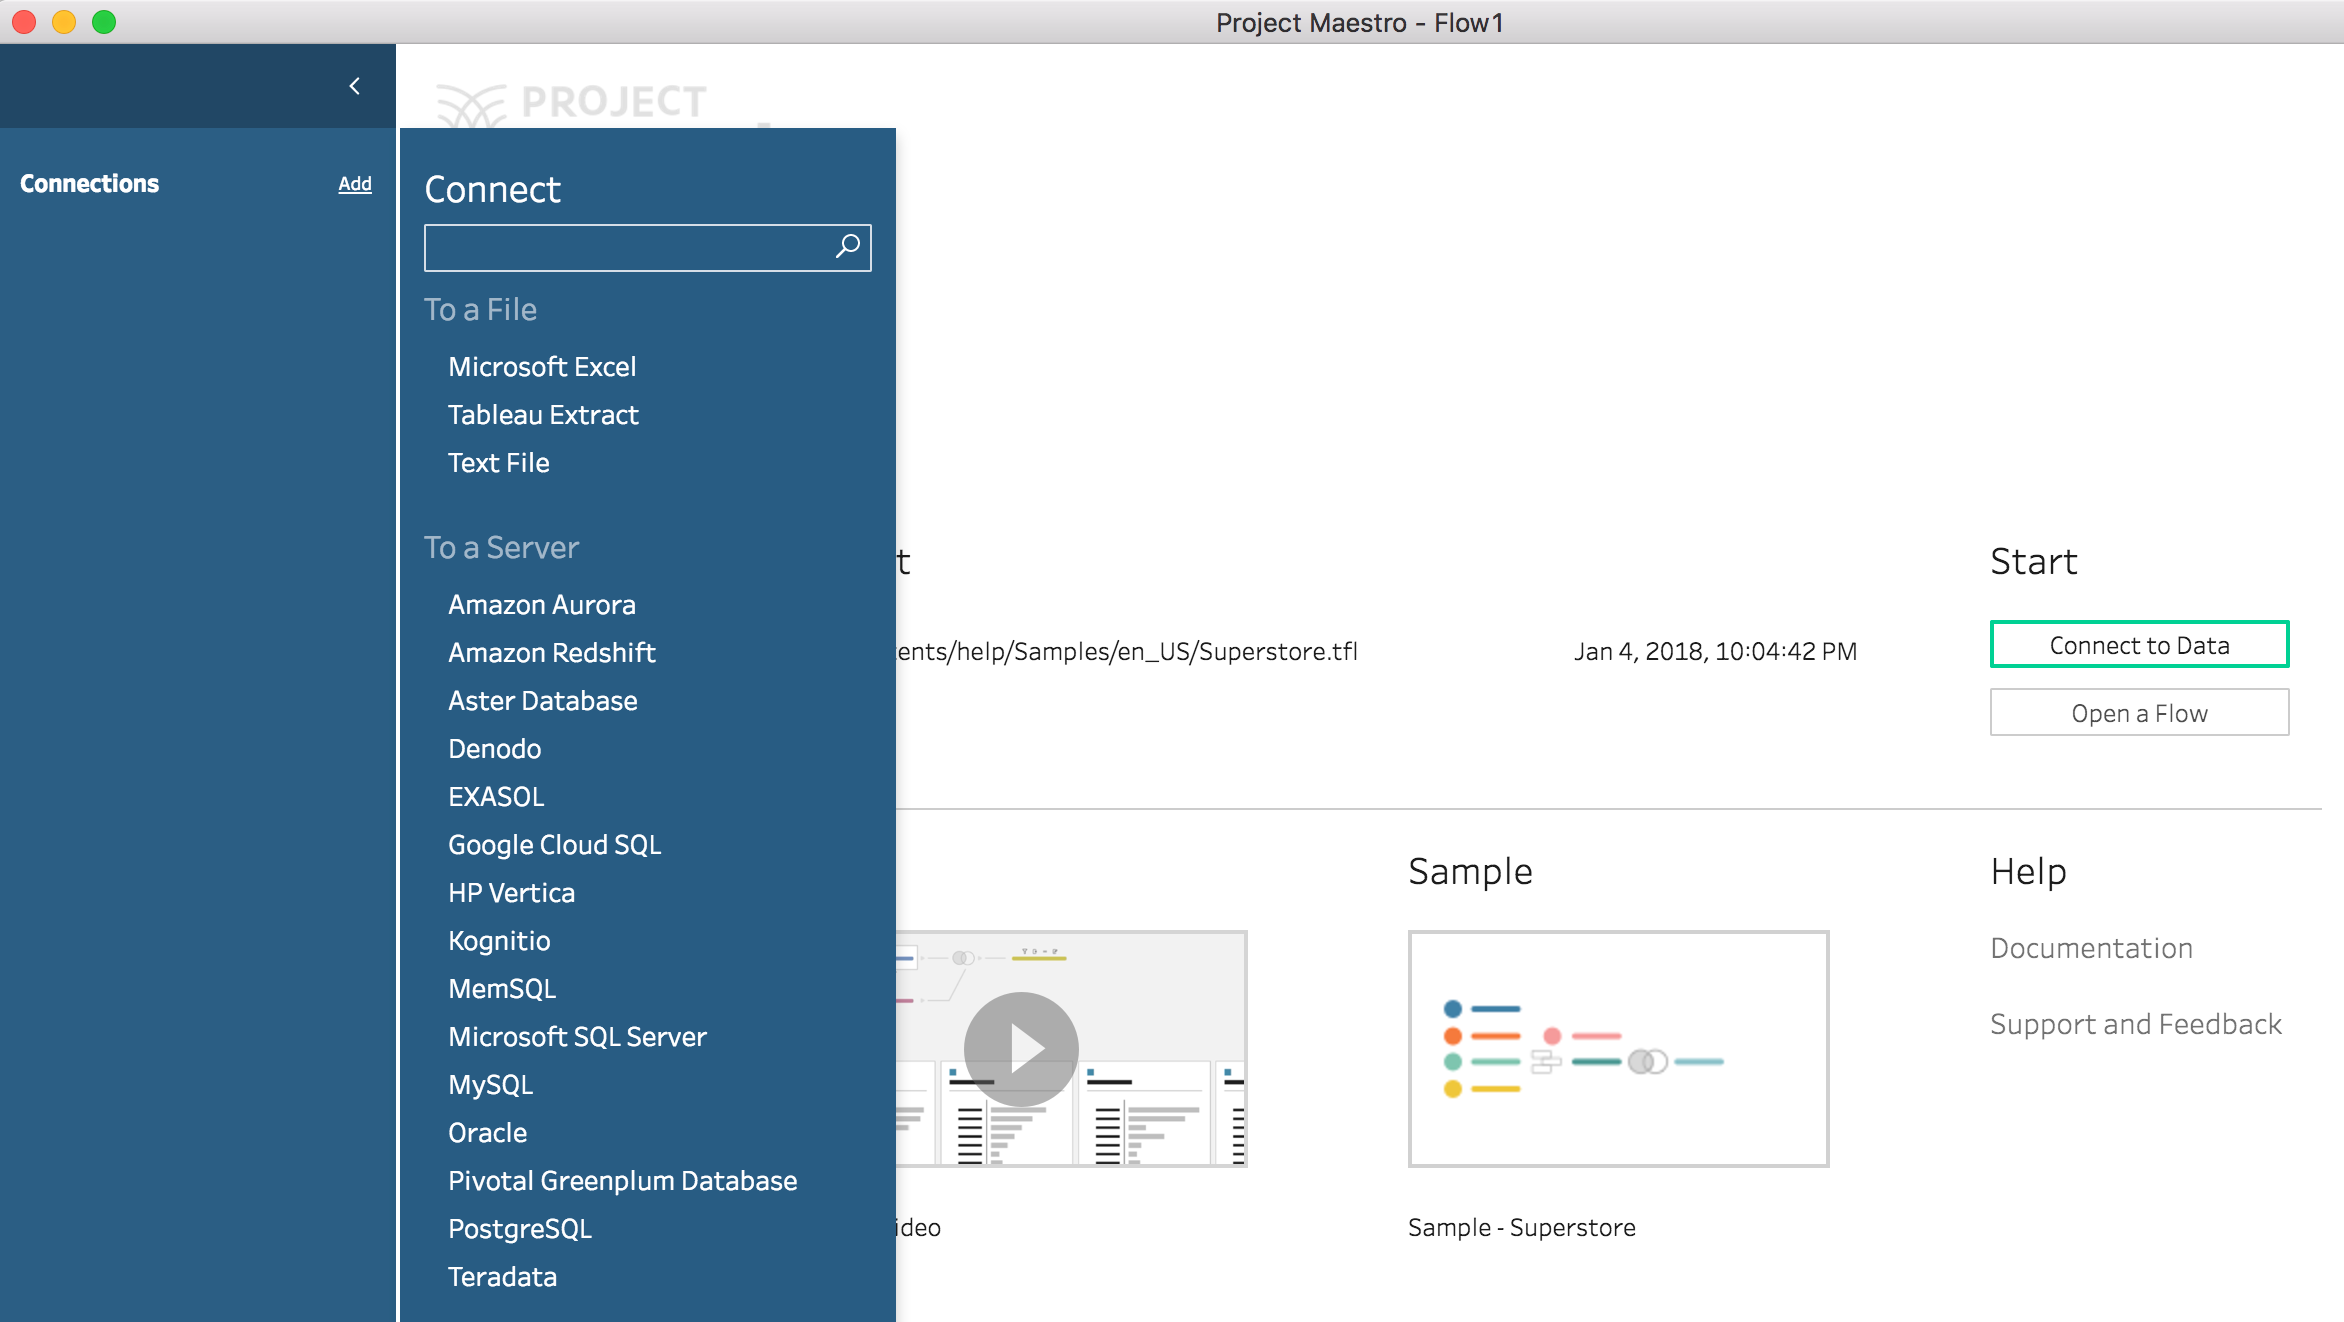Pick PostgreSQL from the server list
Image resolution: width=2344 pixels, height=1322 pixels.
pyautogui.click(x=519, y=1229)
